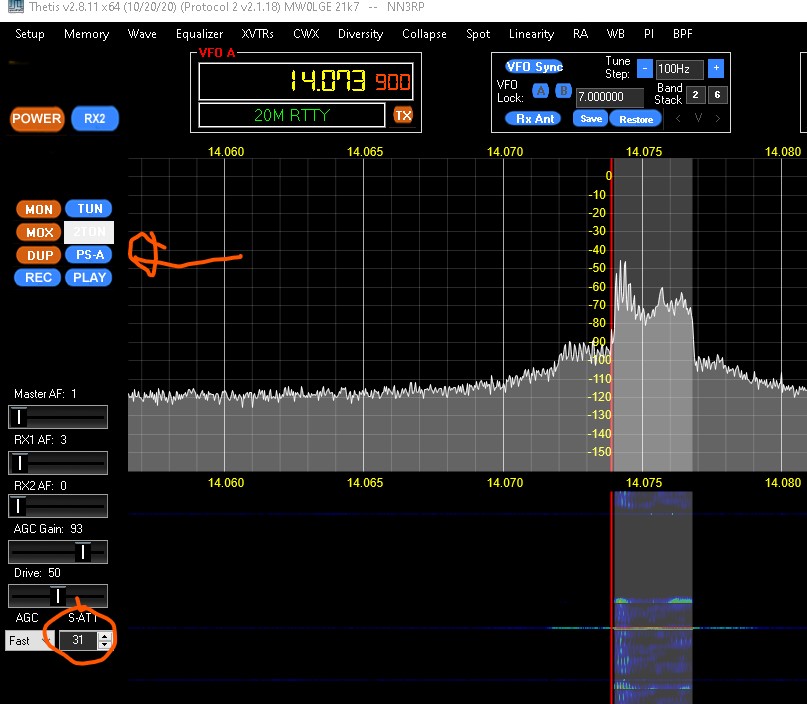Viewport: 807px width, 704px height.
Task: Click the S-ATT value field showing 31
Action: tap(78, 640)
